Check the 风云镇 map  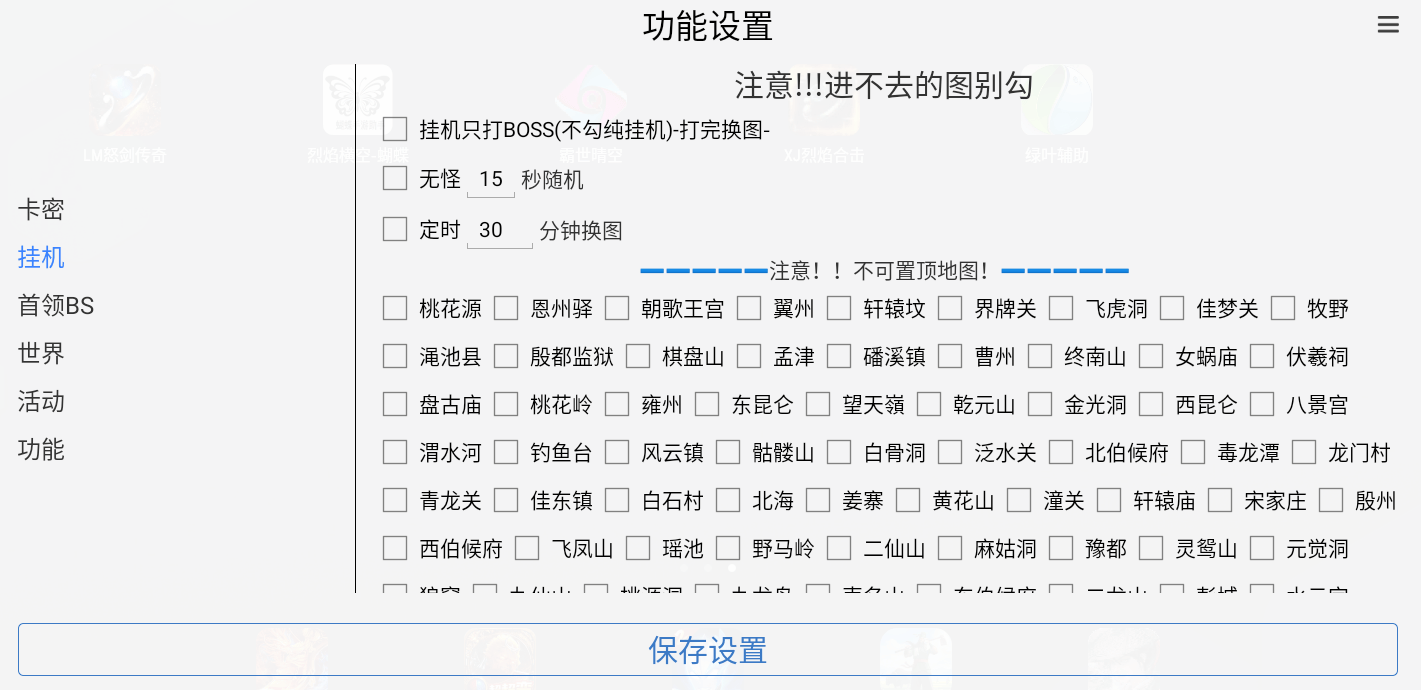(x=617, y=452)
